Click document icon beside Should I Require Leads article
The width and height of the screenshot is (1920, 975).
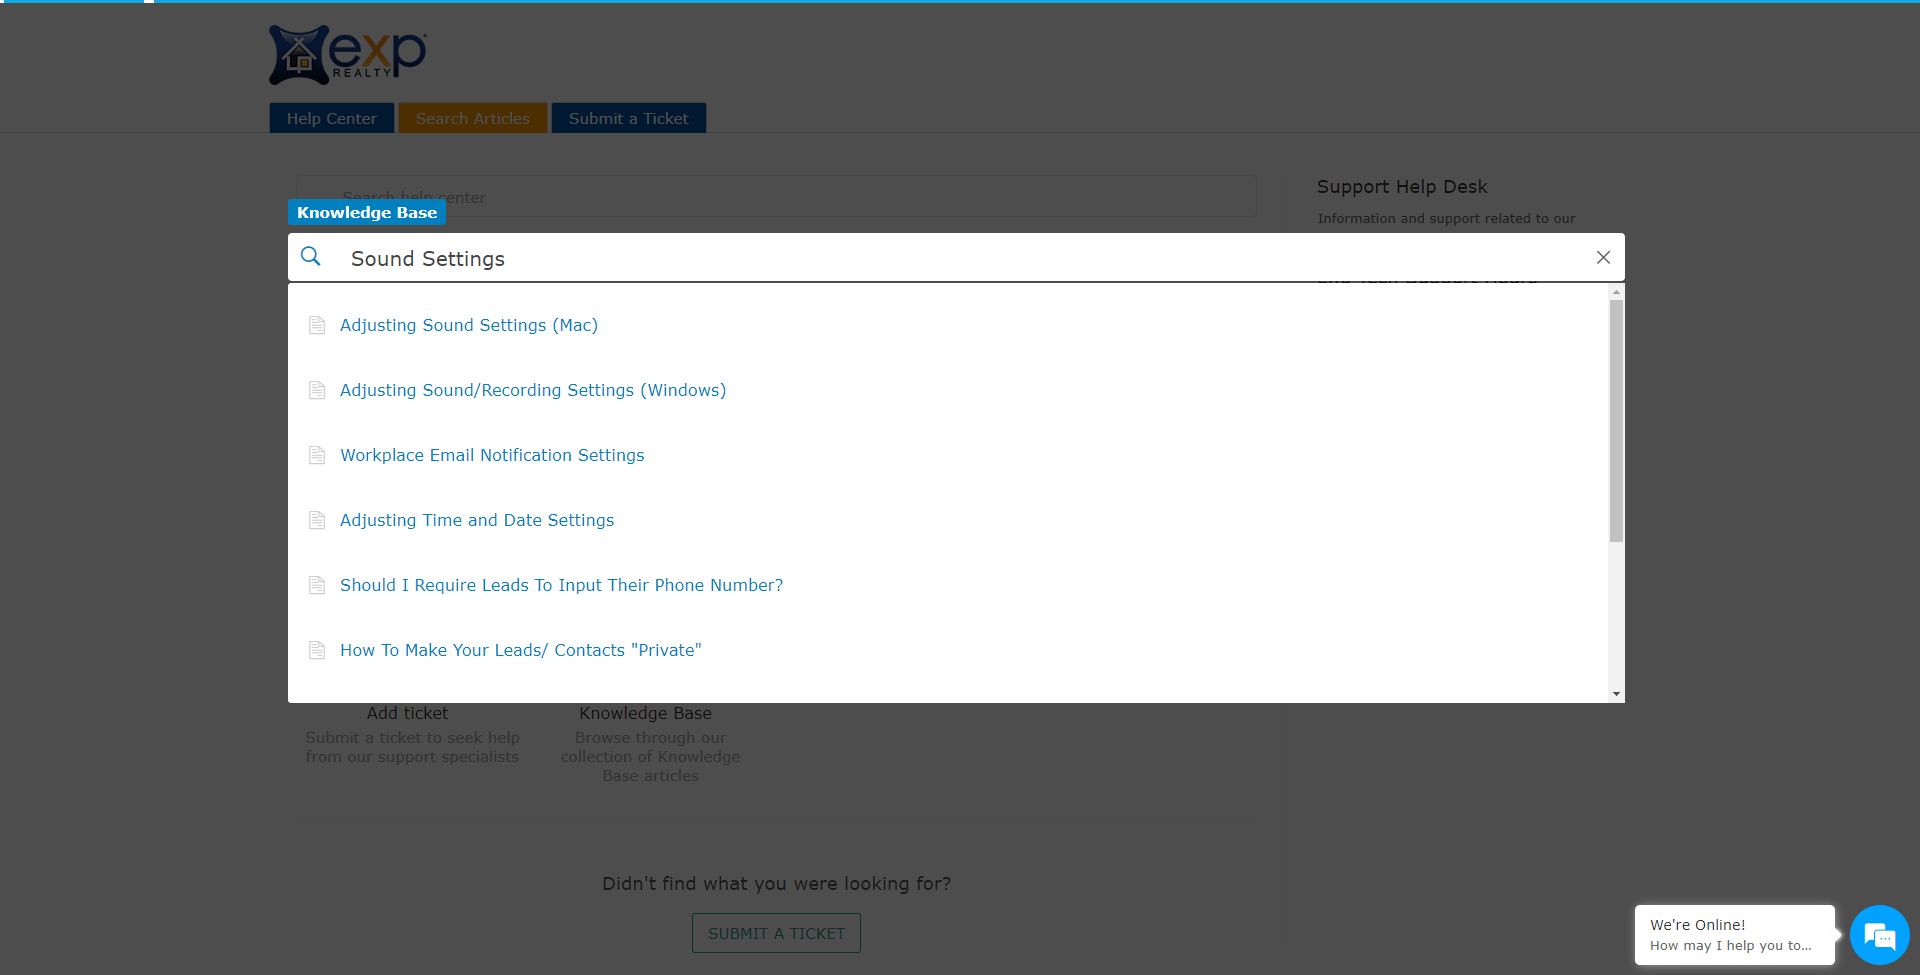click(317, 585)
